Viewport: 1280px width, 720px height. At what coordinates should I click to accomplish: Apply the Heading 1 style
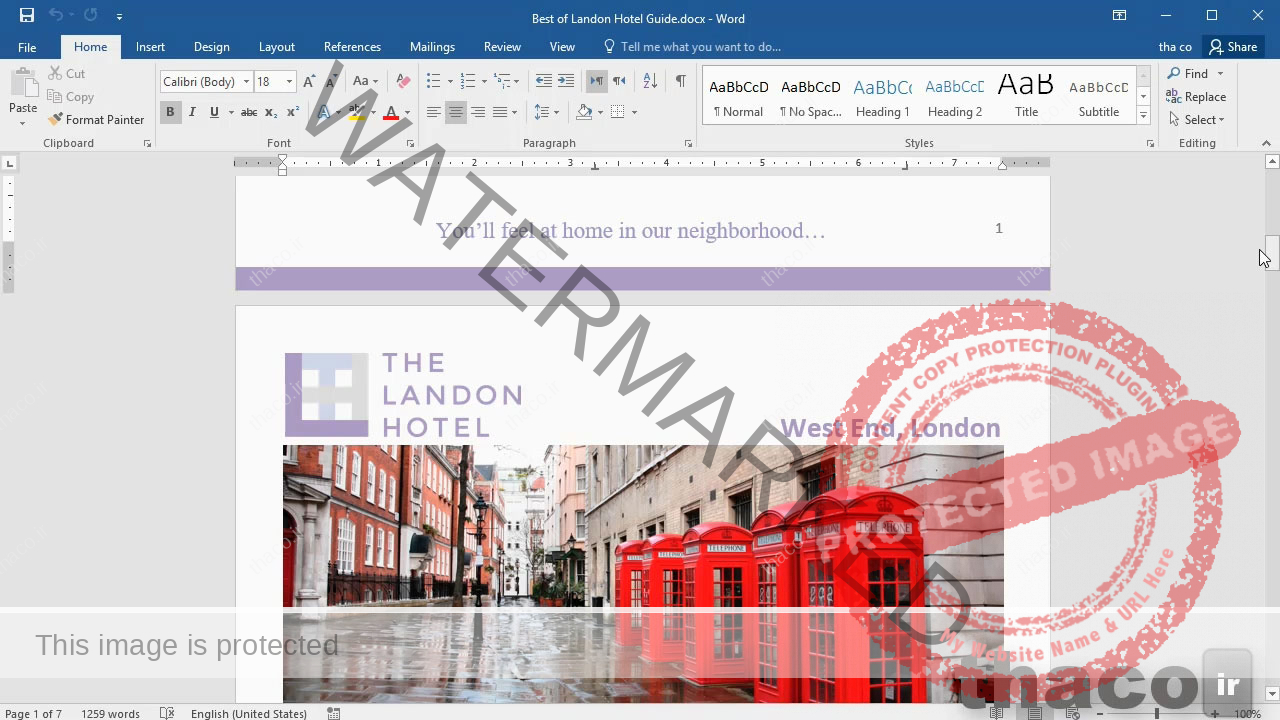[882, 97]
